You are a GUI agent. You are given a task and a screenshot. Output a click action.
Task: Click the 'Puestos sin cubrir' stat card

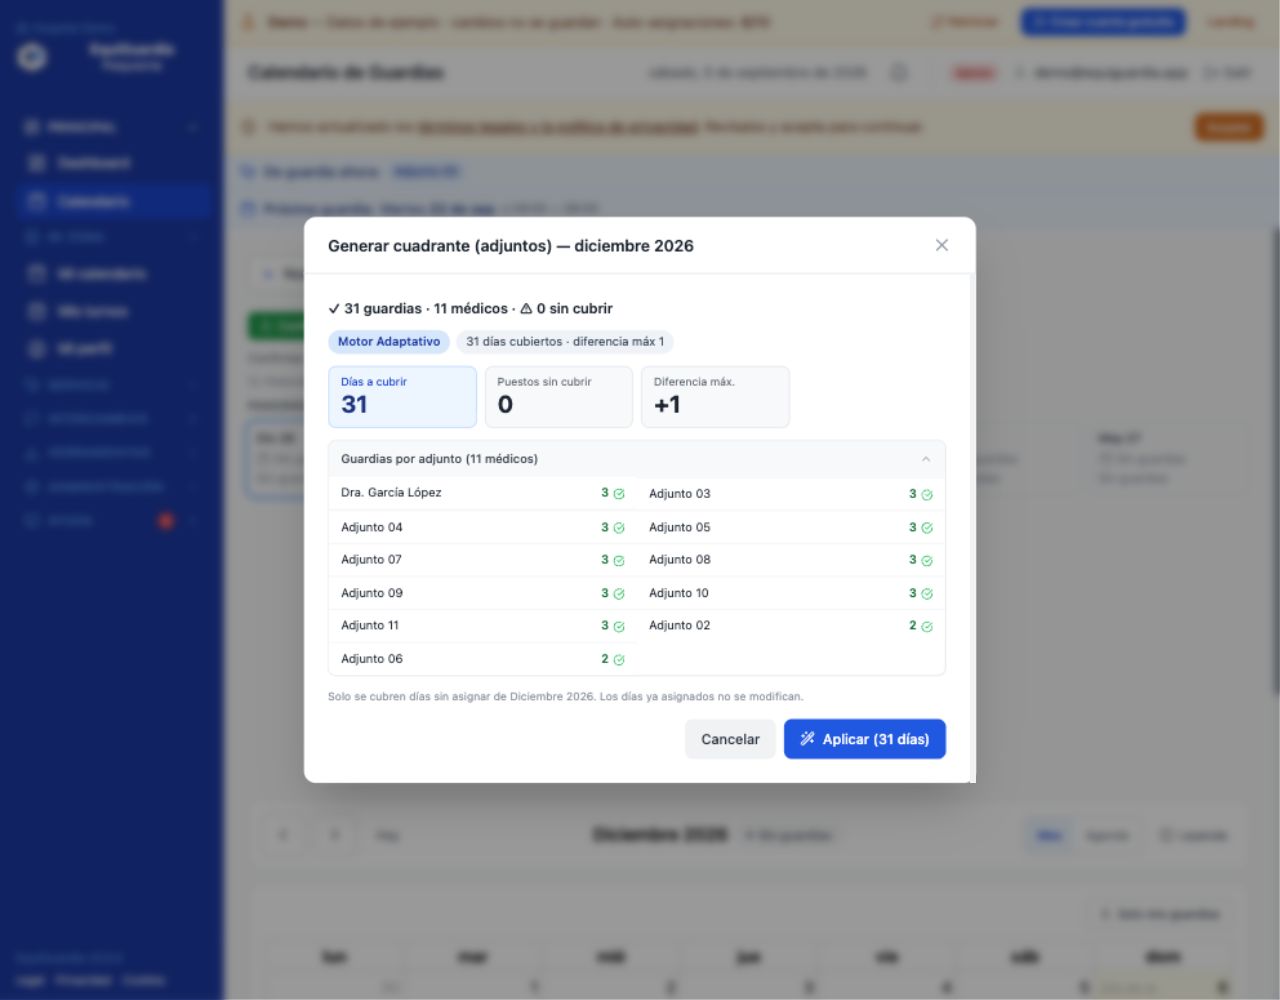pos(559,397)
